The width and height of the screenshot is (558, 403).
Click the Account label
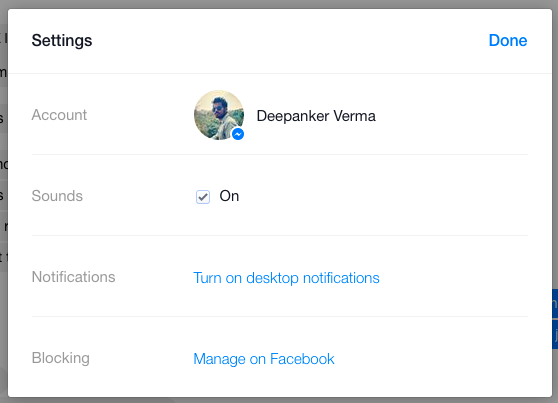coord(59,115)
